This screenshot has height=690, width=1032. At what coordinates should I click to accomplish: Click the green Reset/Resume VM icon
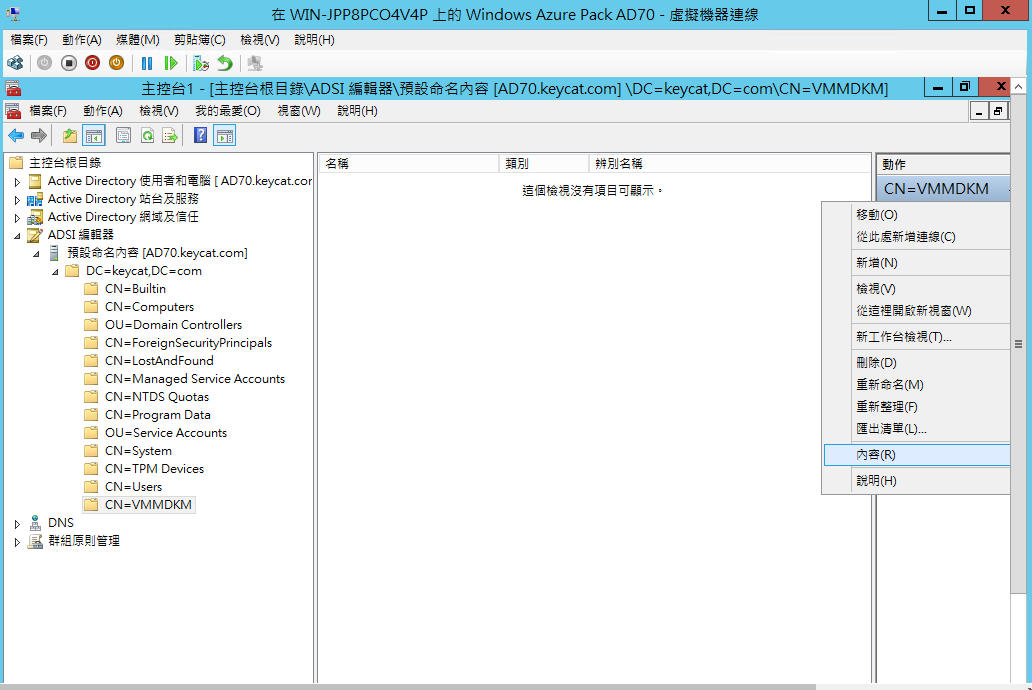point(171,63)
